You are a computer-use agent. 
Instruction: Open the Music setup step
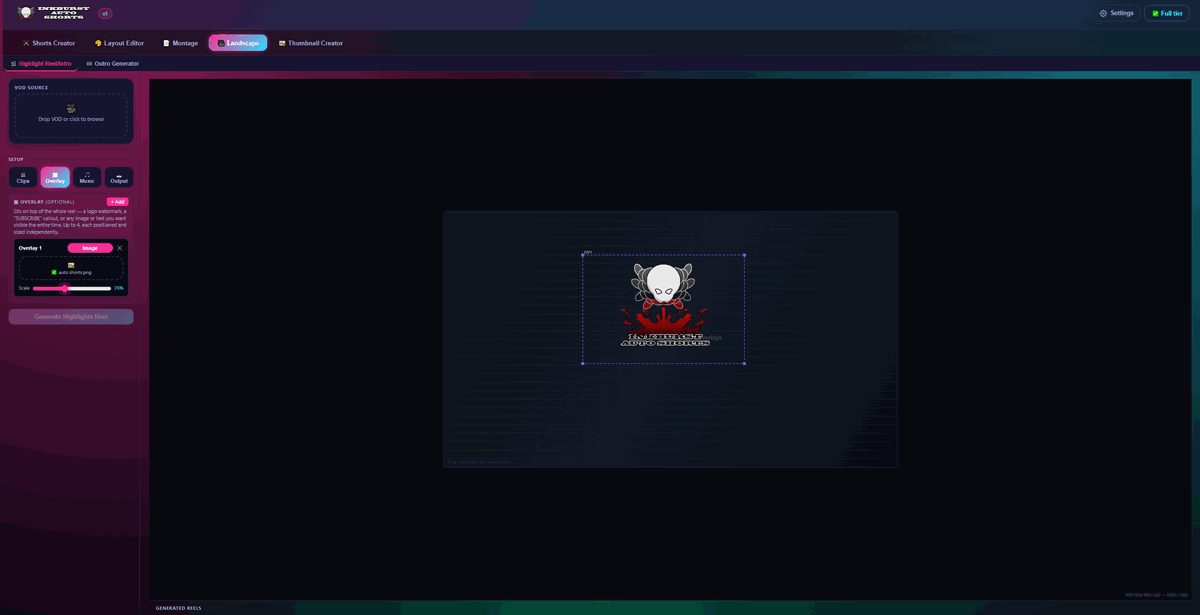click(87, 177)
